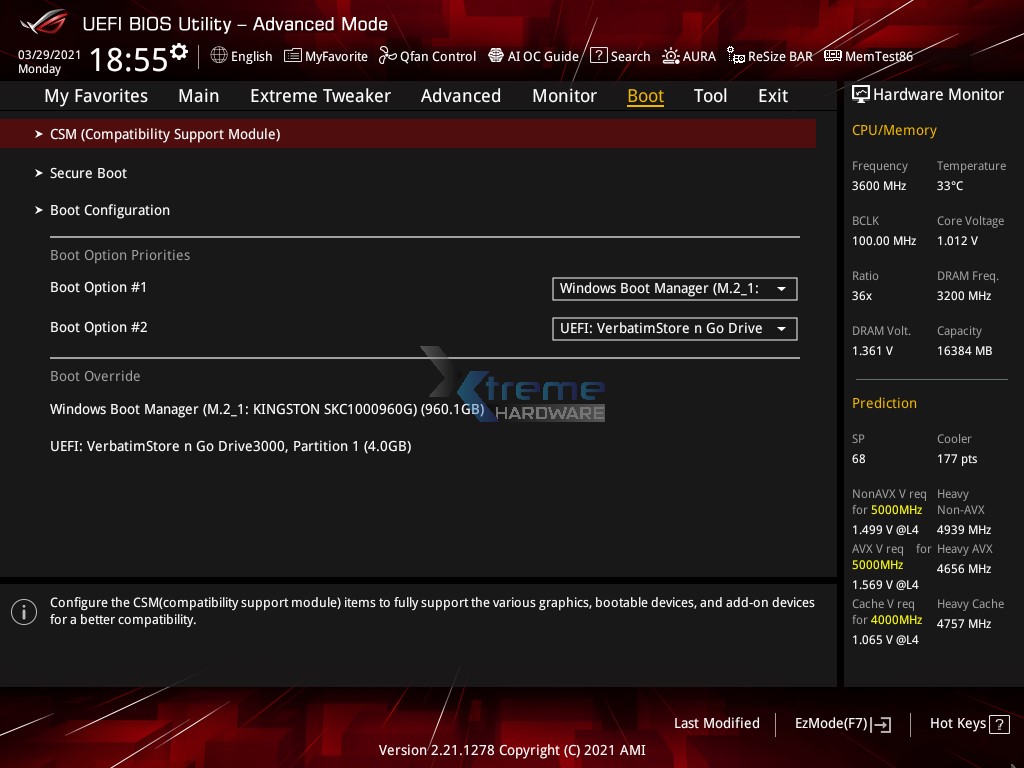Image resolution: width=1024 pixels, height=768 pixels.
Task: Switch to the Extreme Tweaker tab
Action: click(320, 95)
